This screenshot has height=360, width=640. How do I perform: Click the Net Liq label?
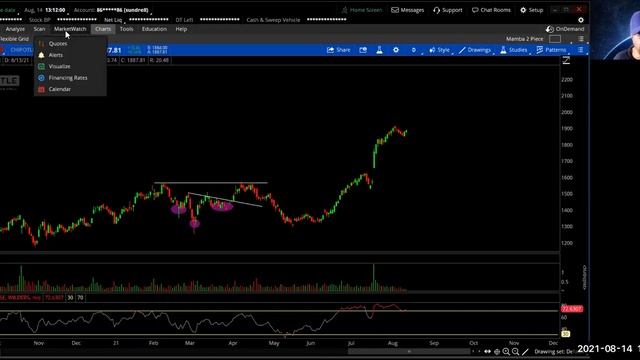(113, 20)
